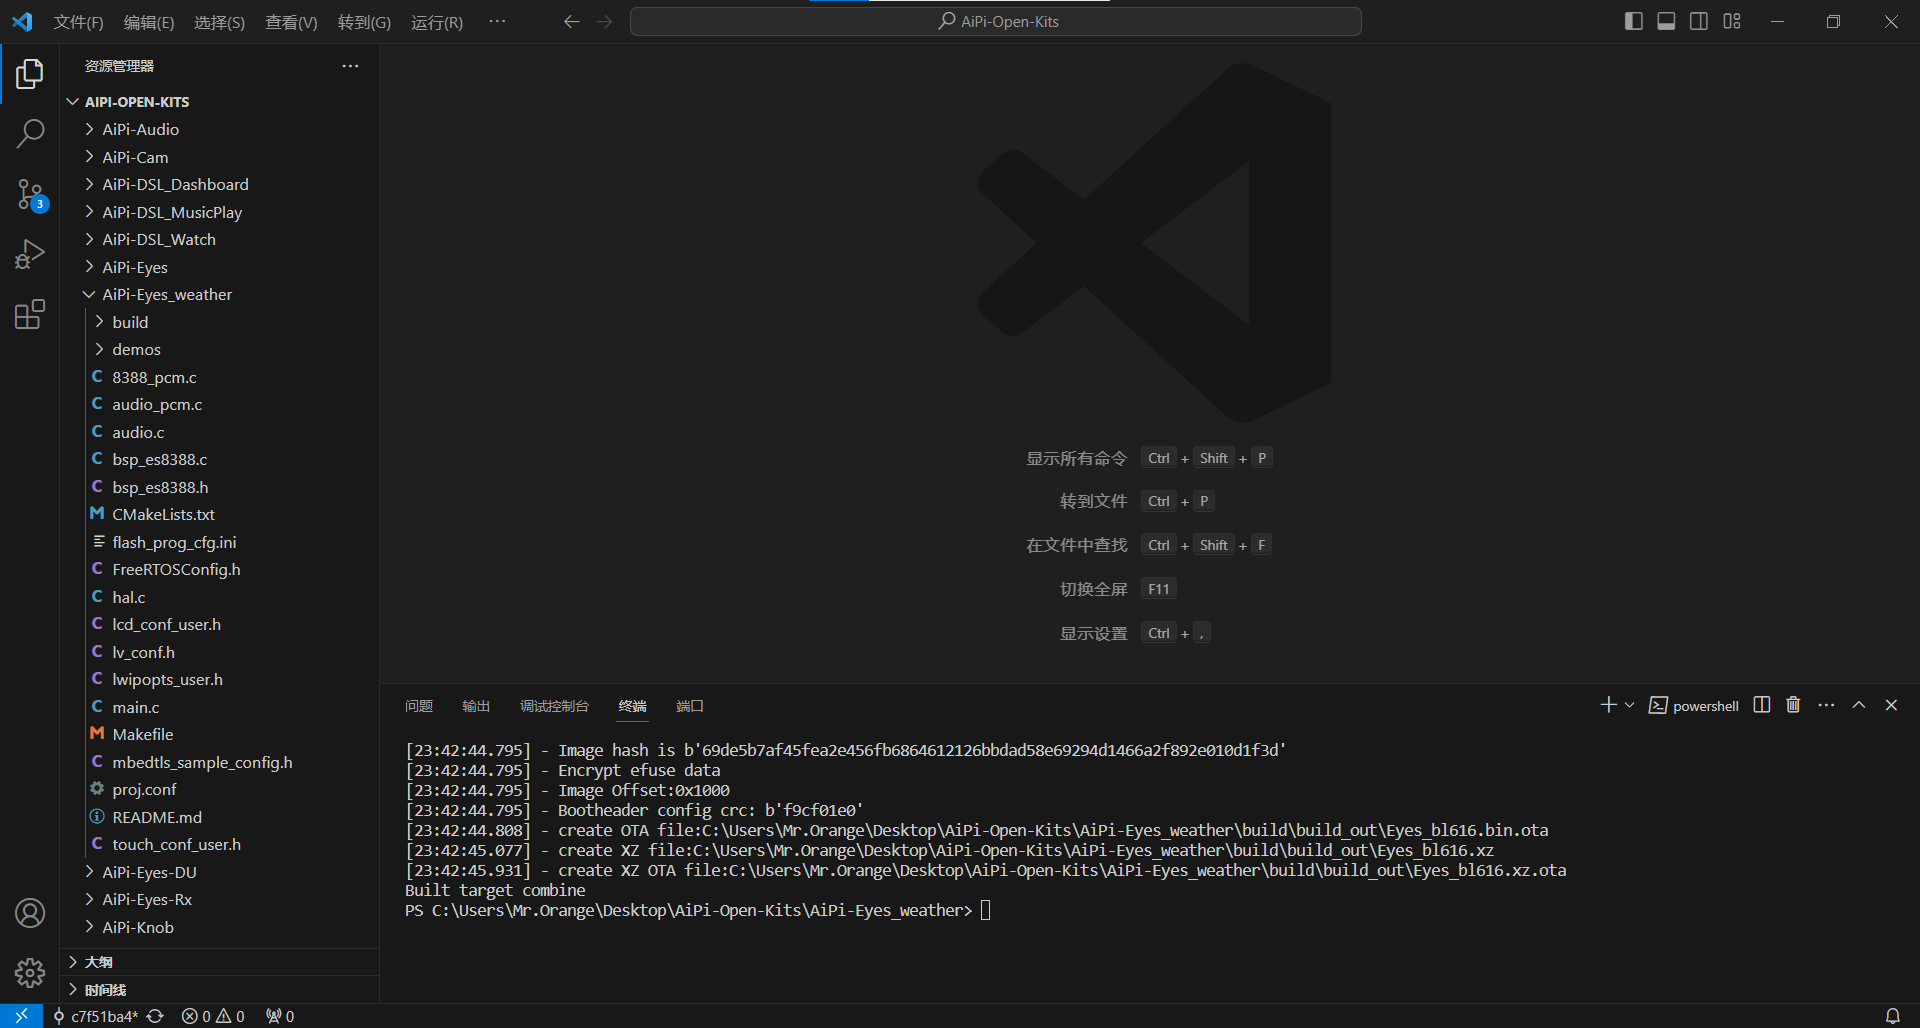Expand the 时间线 timeline section
This screenshot has width=1920, height=1028.
220,990
